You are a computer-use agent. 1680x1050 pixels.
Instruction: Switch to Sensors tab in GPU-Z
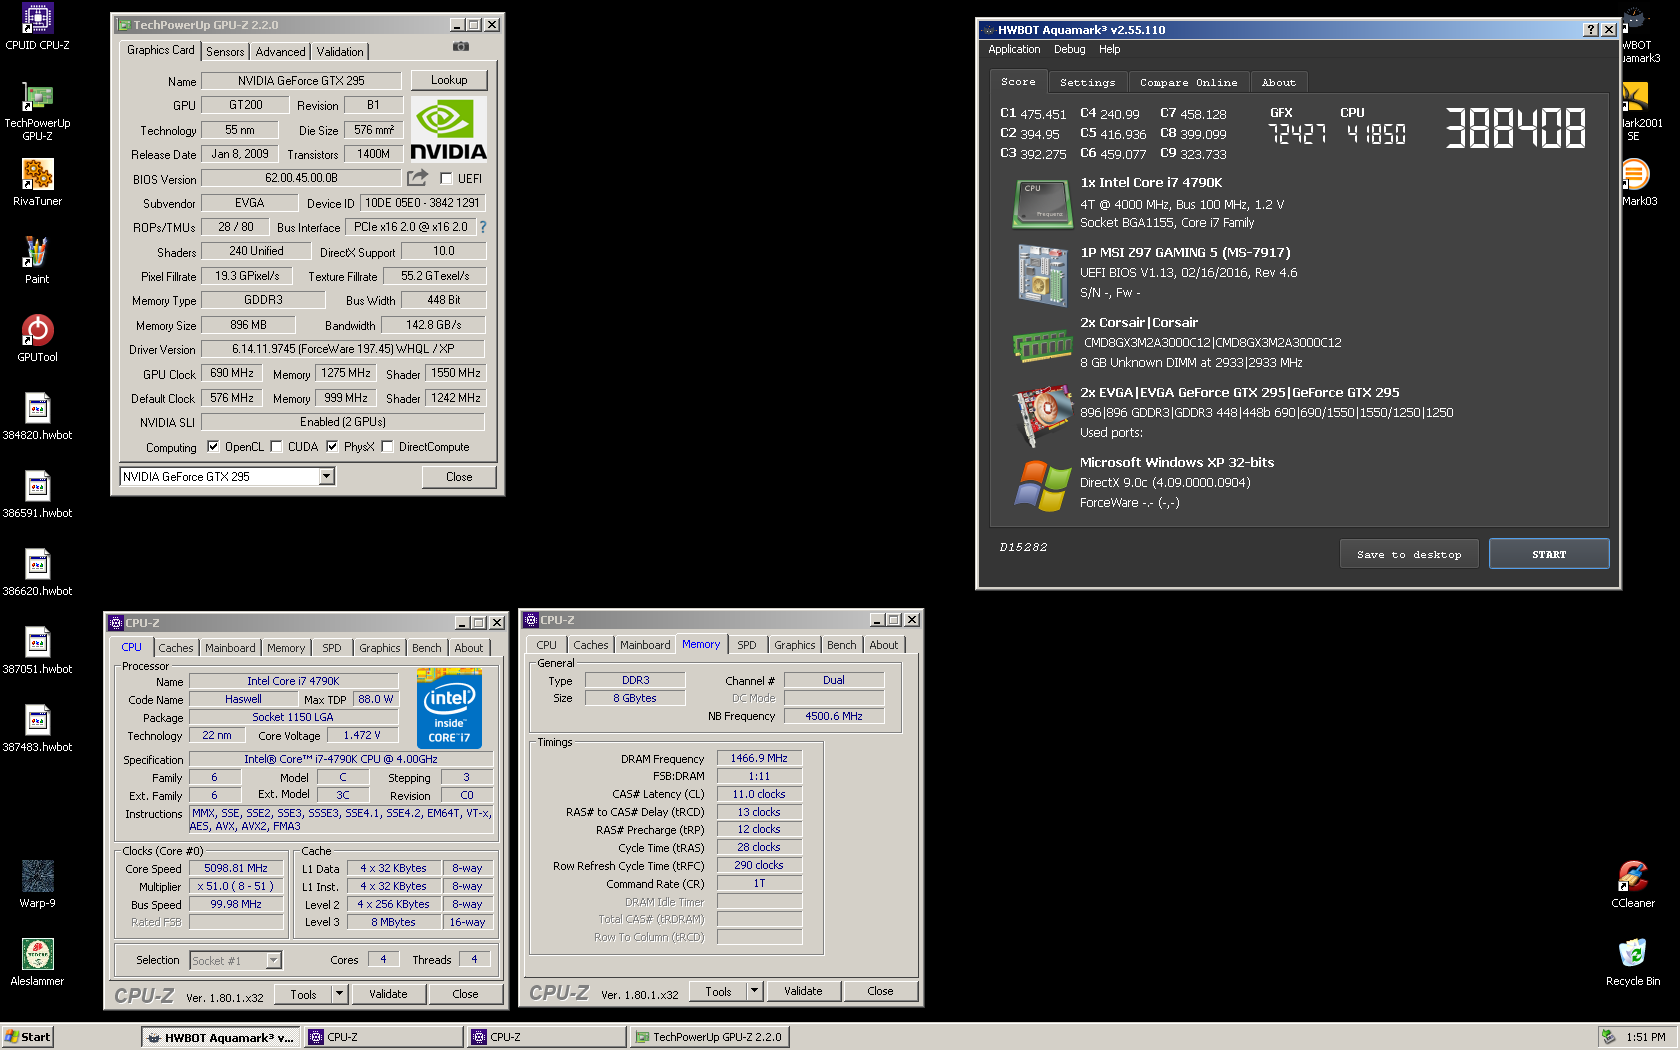click(x=225, y=52)
